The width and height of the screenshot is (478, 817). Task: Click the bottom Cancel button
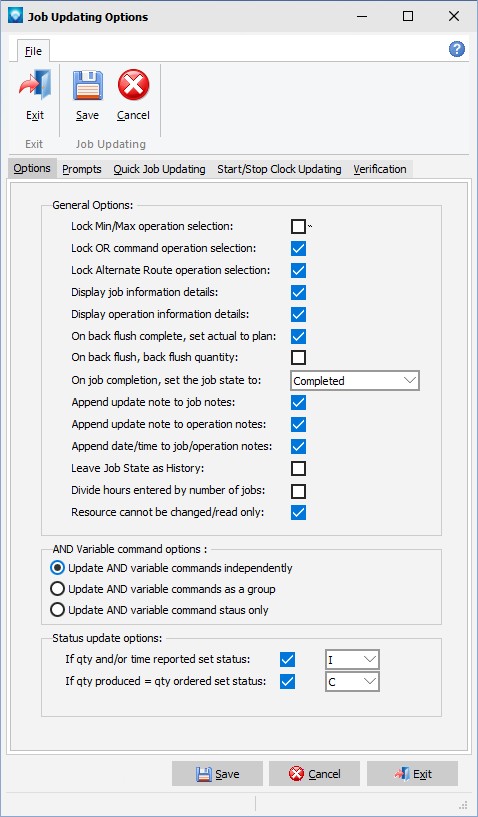click(x=314, y=774)
